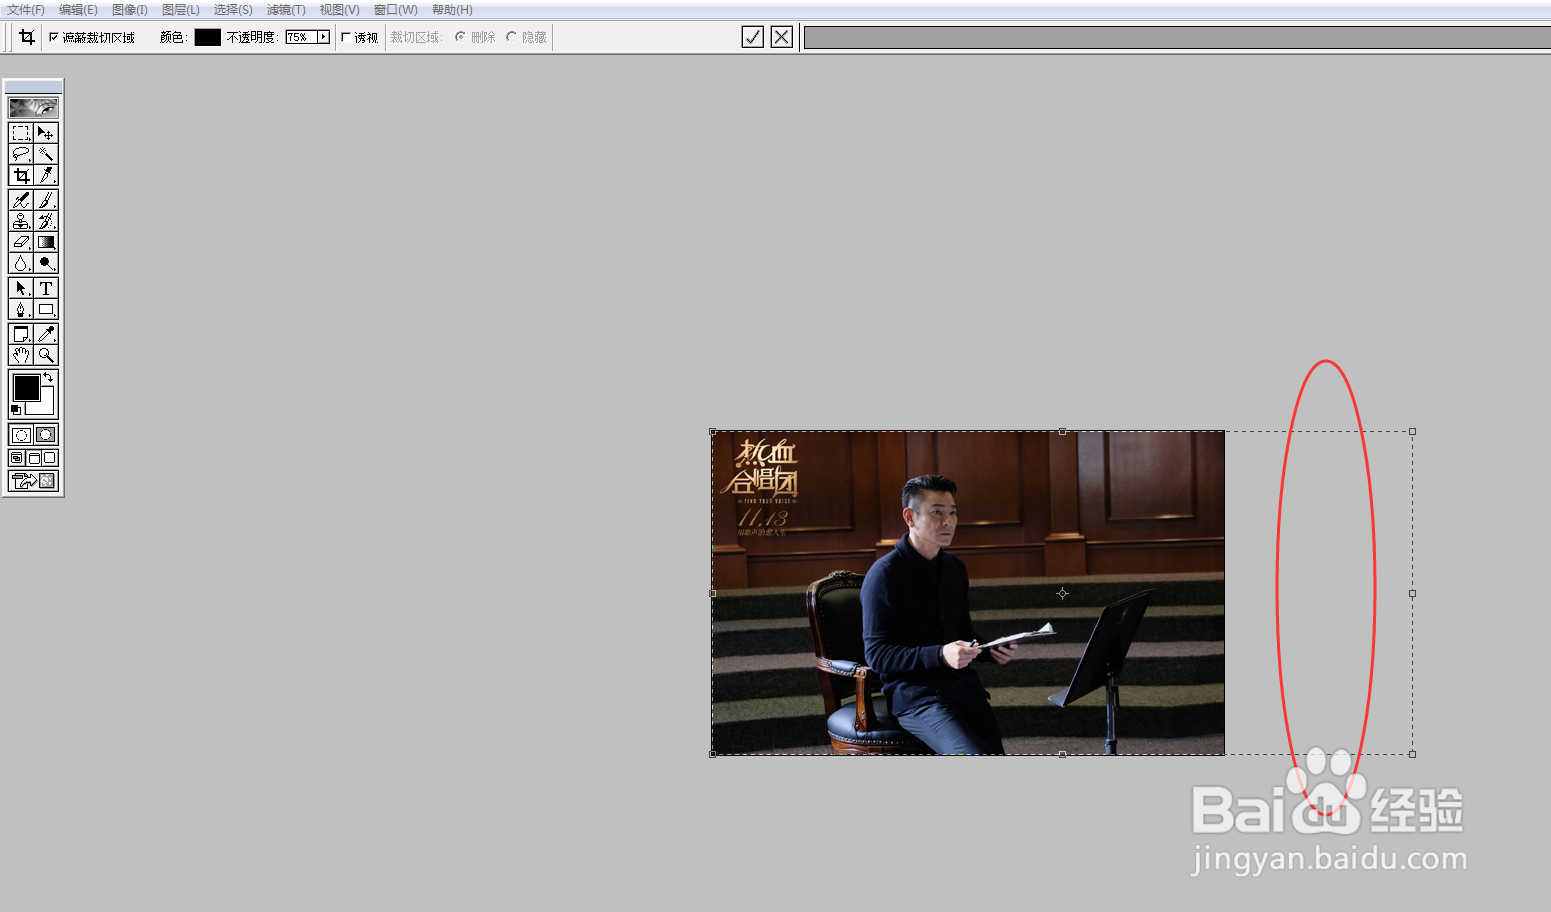Viewport: 1551px width, 912px height.
Task: Select the Move tool
Action: click(x=46, y=133)
